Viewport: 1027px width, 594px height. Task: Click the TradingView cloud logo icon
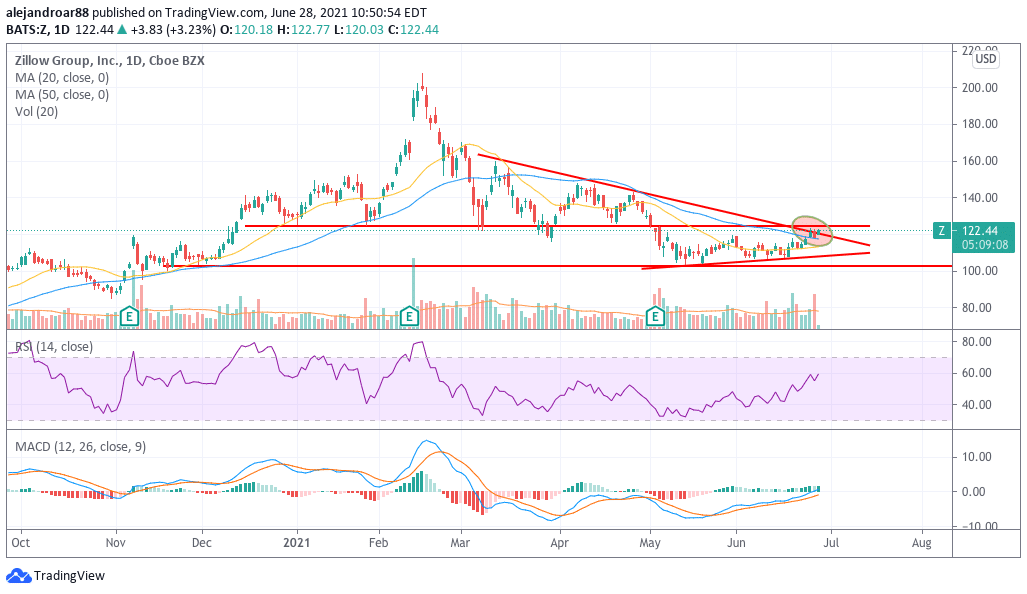point(18,576)
